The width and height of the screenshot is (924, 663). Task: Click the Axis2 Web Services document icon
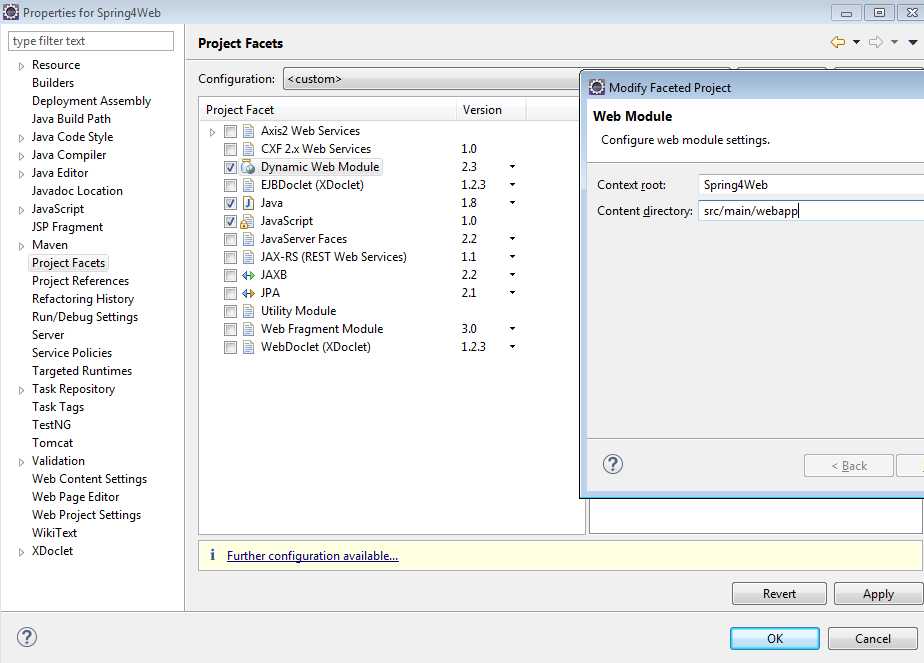coord(249,131)
